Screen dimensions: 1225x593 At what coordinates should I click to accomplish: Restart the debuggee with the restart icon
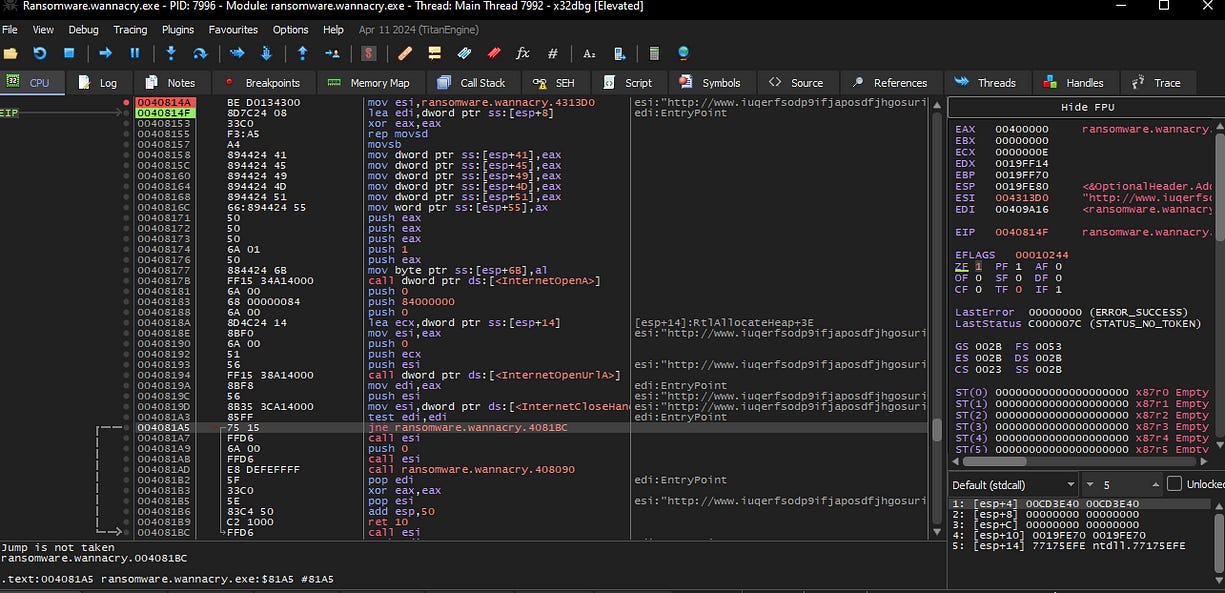[x=40, y=53]
